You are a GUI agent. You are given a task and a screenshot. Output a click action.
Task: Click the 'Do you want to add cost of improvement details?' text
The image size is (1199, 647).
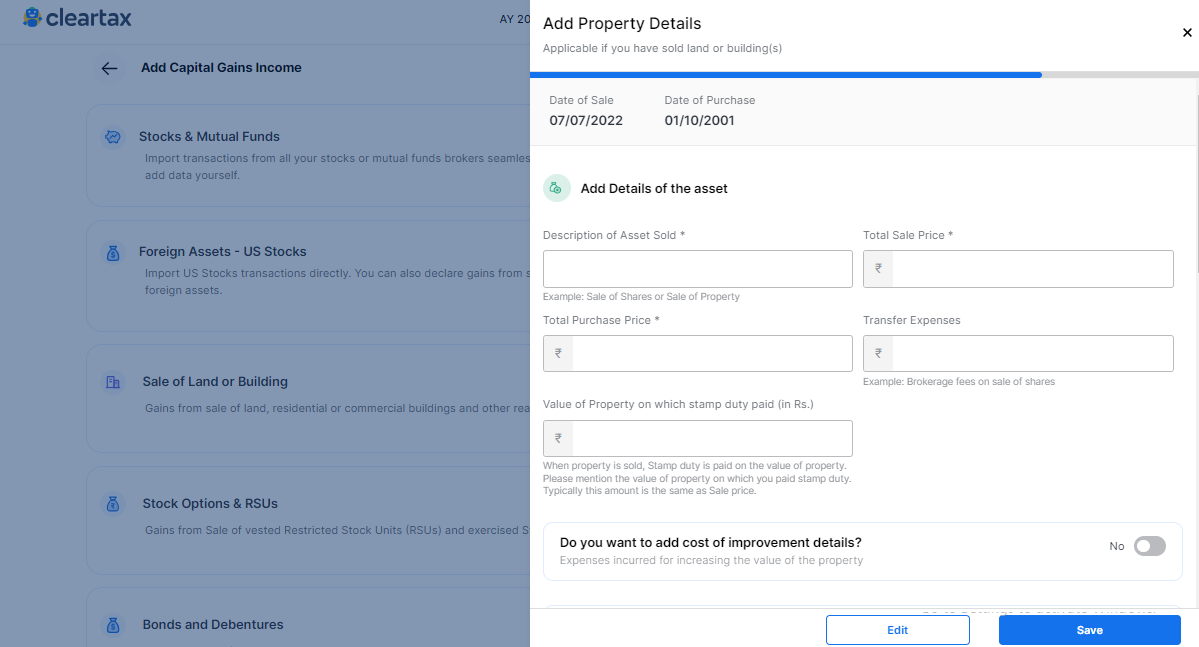[x=710, y=543]
